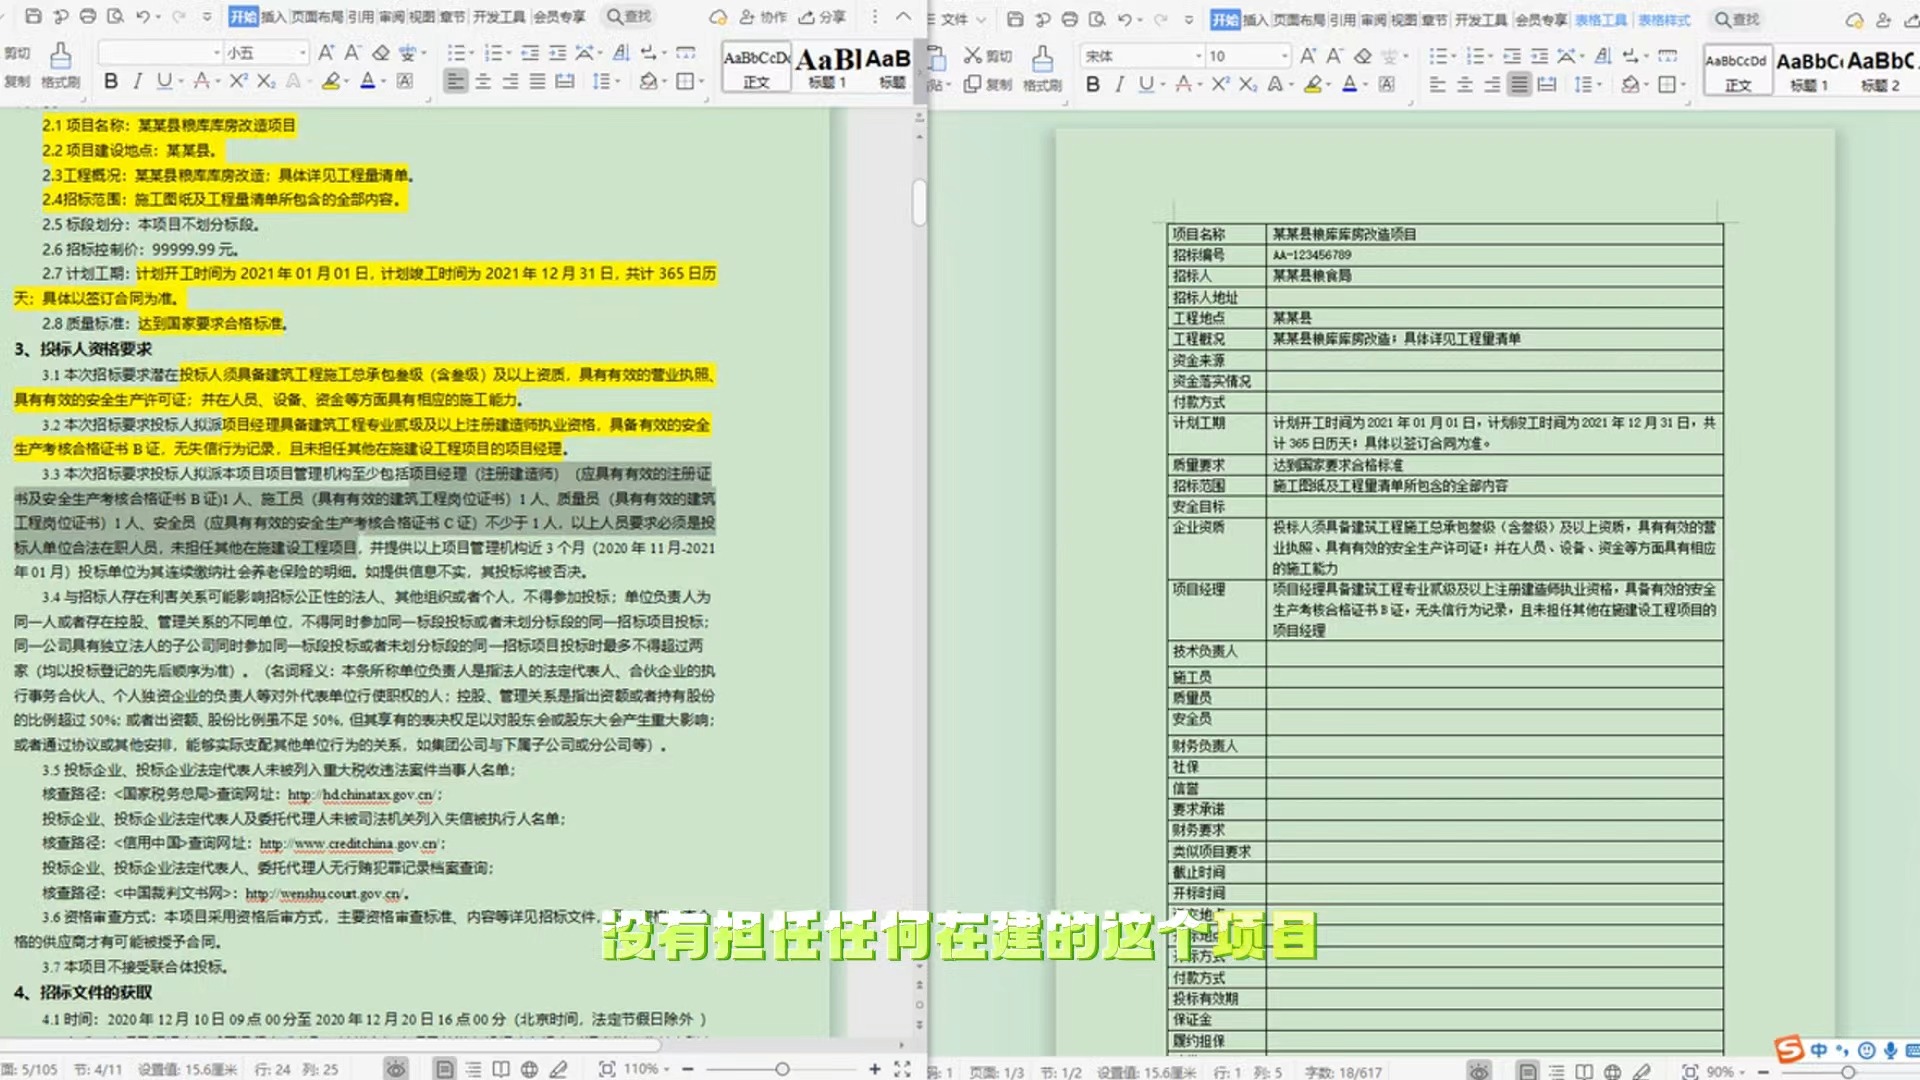Click font color A in left window
Viewport: 1920px width, 1080px height.
[367, 81]
